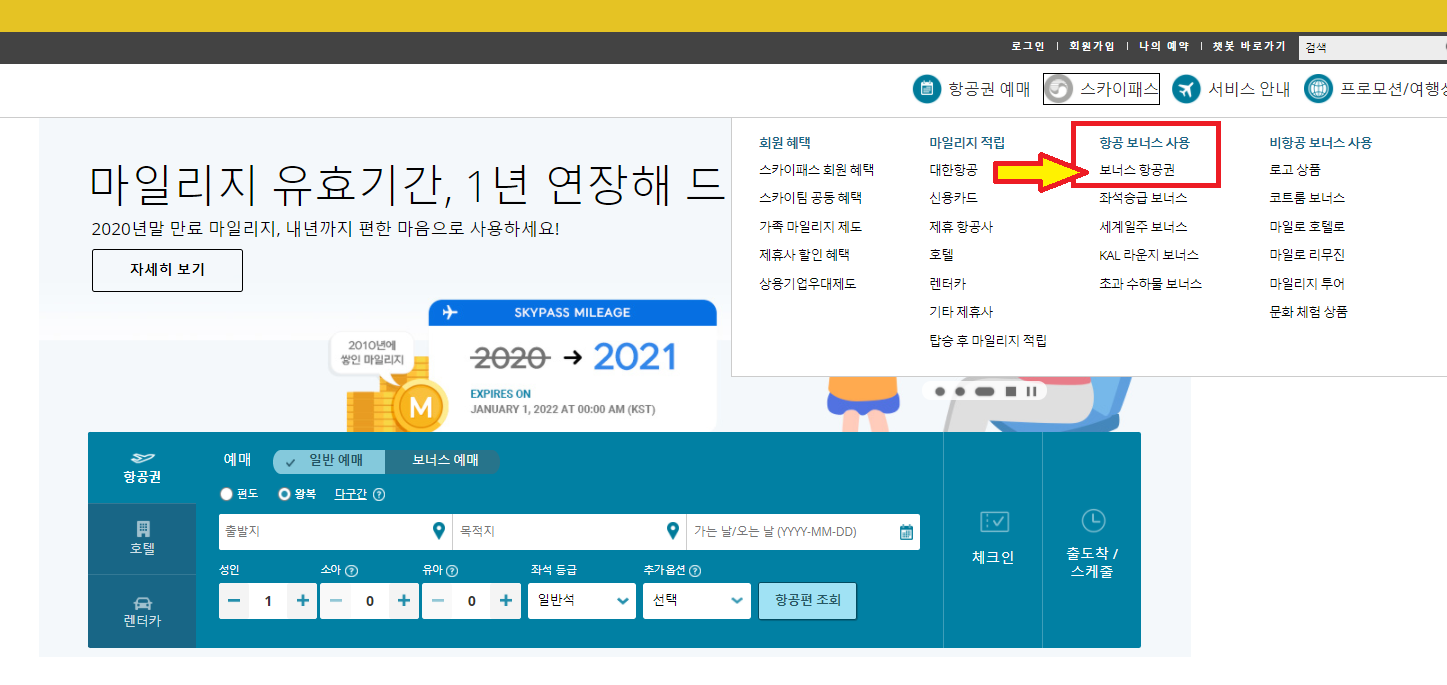The height and width of the screenshot is (685, 1447).
Task: Click the 서비스 안내 airplane icon
Action: click(x=1186, y=89)
